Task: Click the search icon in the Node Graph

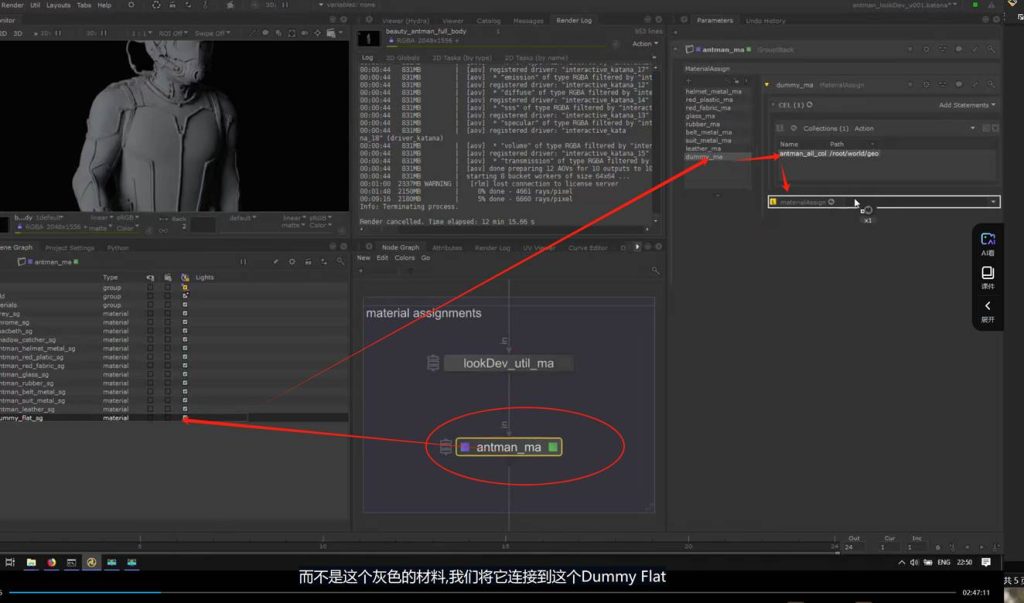Action: pyautogui.click(x=656, y=270)
